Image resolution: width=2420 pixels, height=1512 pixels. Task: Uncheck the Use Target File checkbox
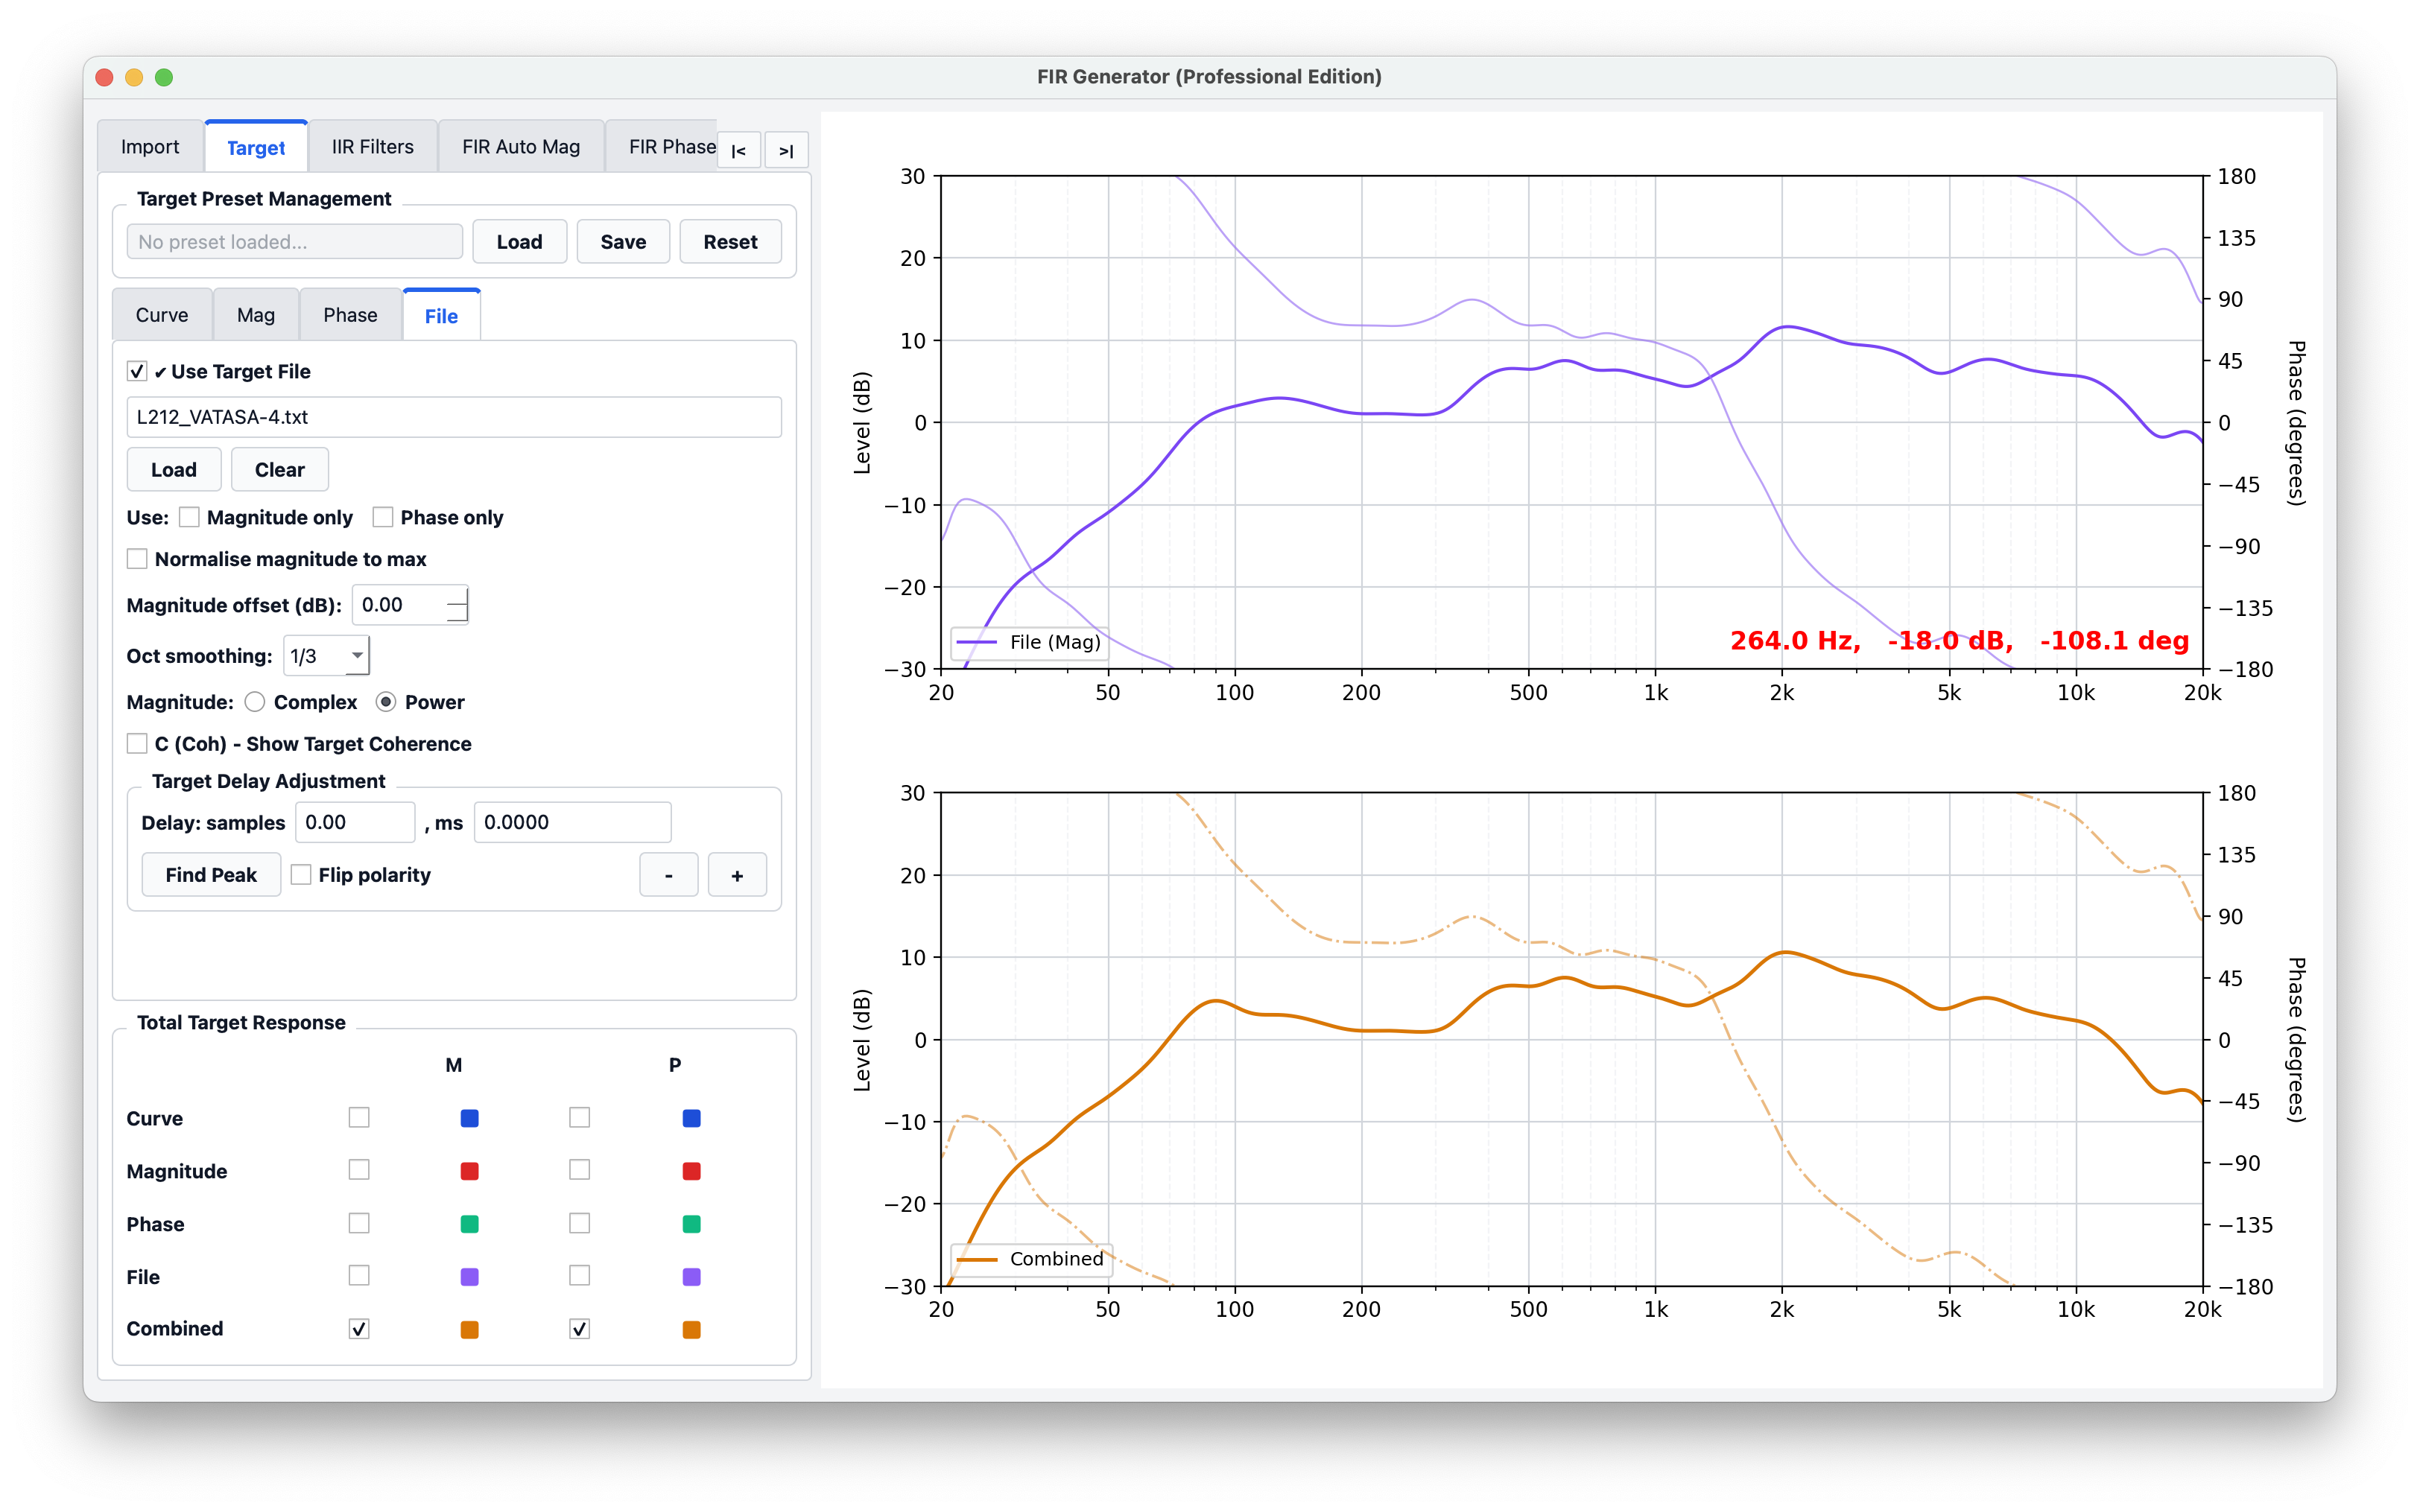click(138, 372)
